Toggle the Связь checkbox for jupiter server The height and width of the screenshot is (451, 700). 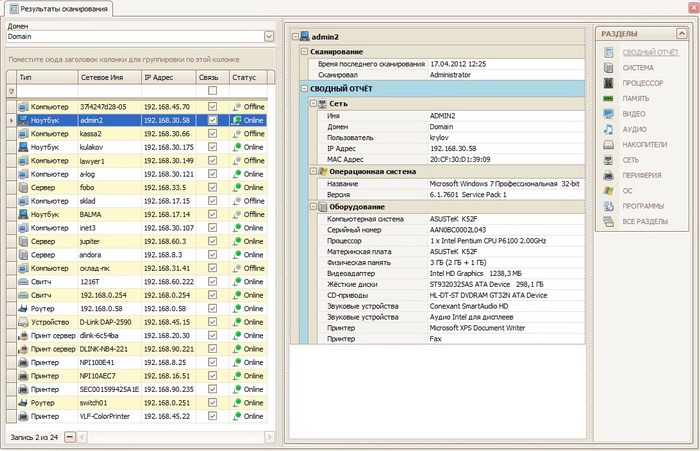click(212, 241)
